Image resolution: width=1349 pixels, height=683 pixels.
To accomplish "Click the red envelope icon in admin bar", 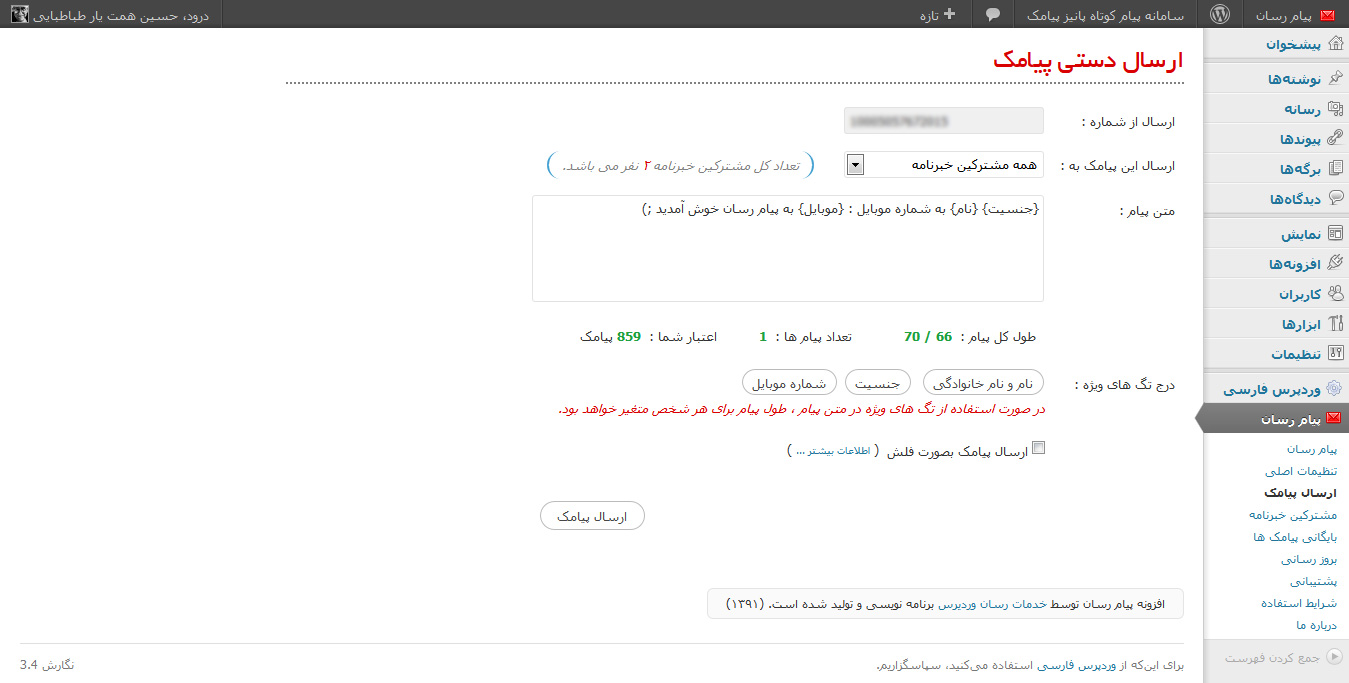I will coord(1327,15).
